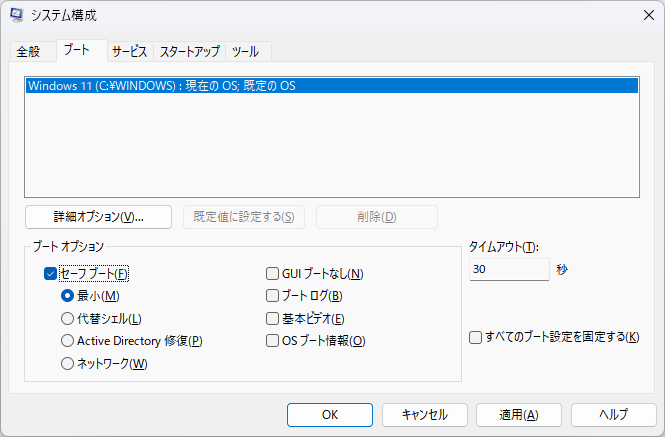Go to the スタートアップ tab
665x437 pixels.
point(191,52)
